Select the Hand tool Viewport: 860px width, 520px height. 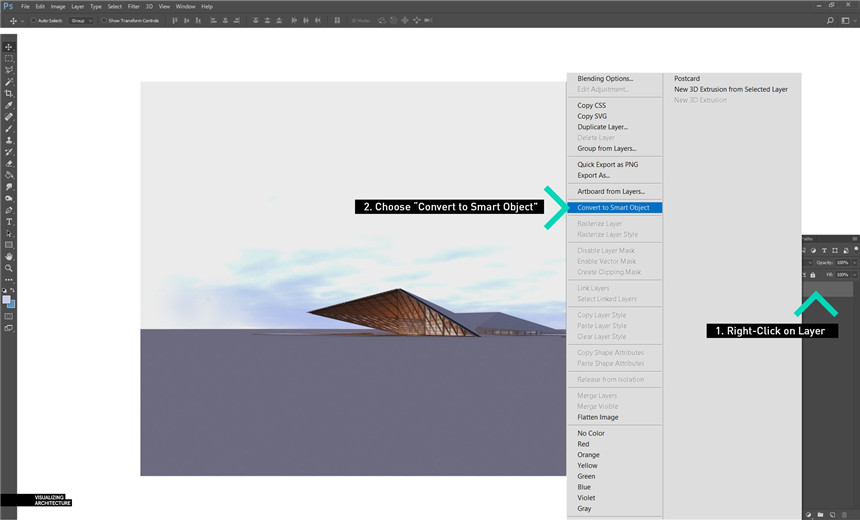[9, 257]
